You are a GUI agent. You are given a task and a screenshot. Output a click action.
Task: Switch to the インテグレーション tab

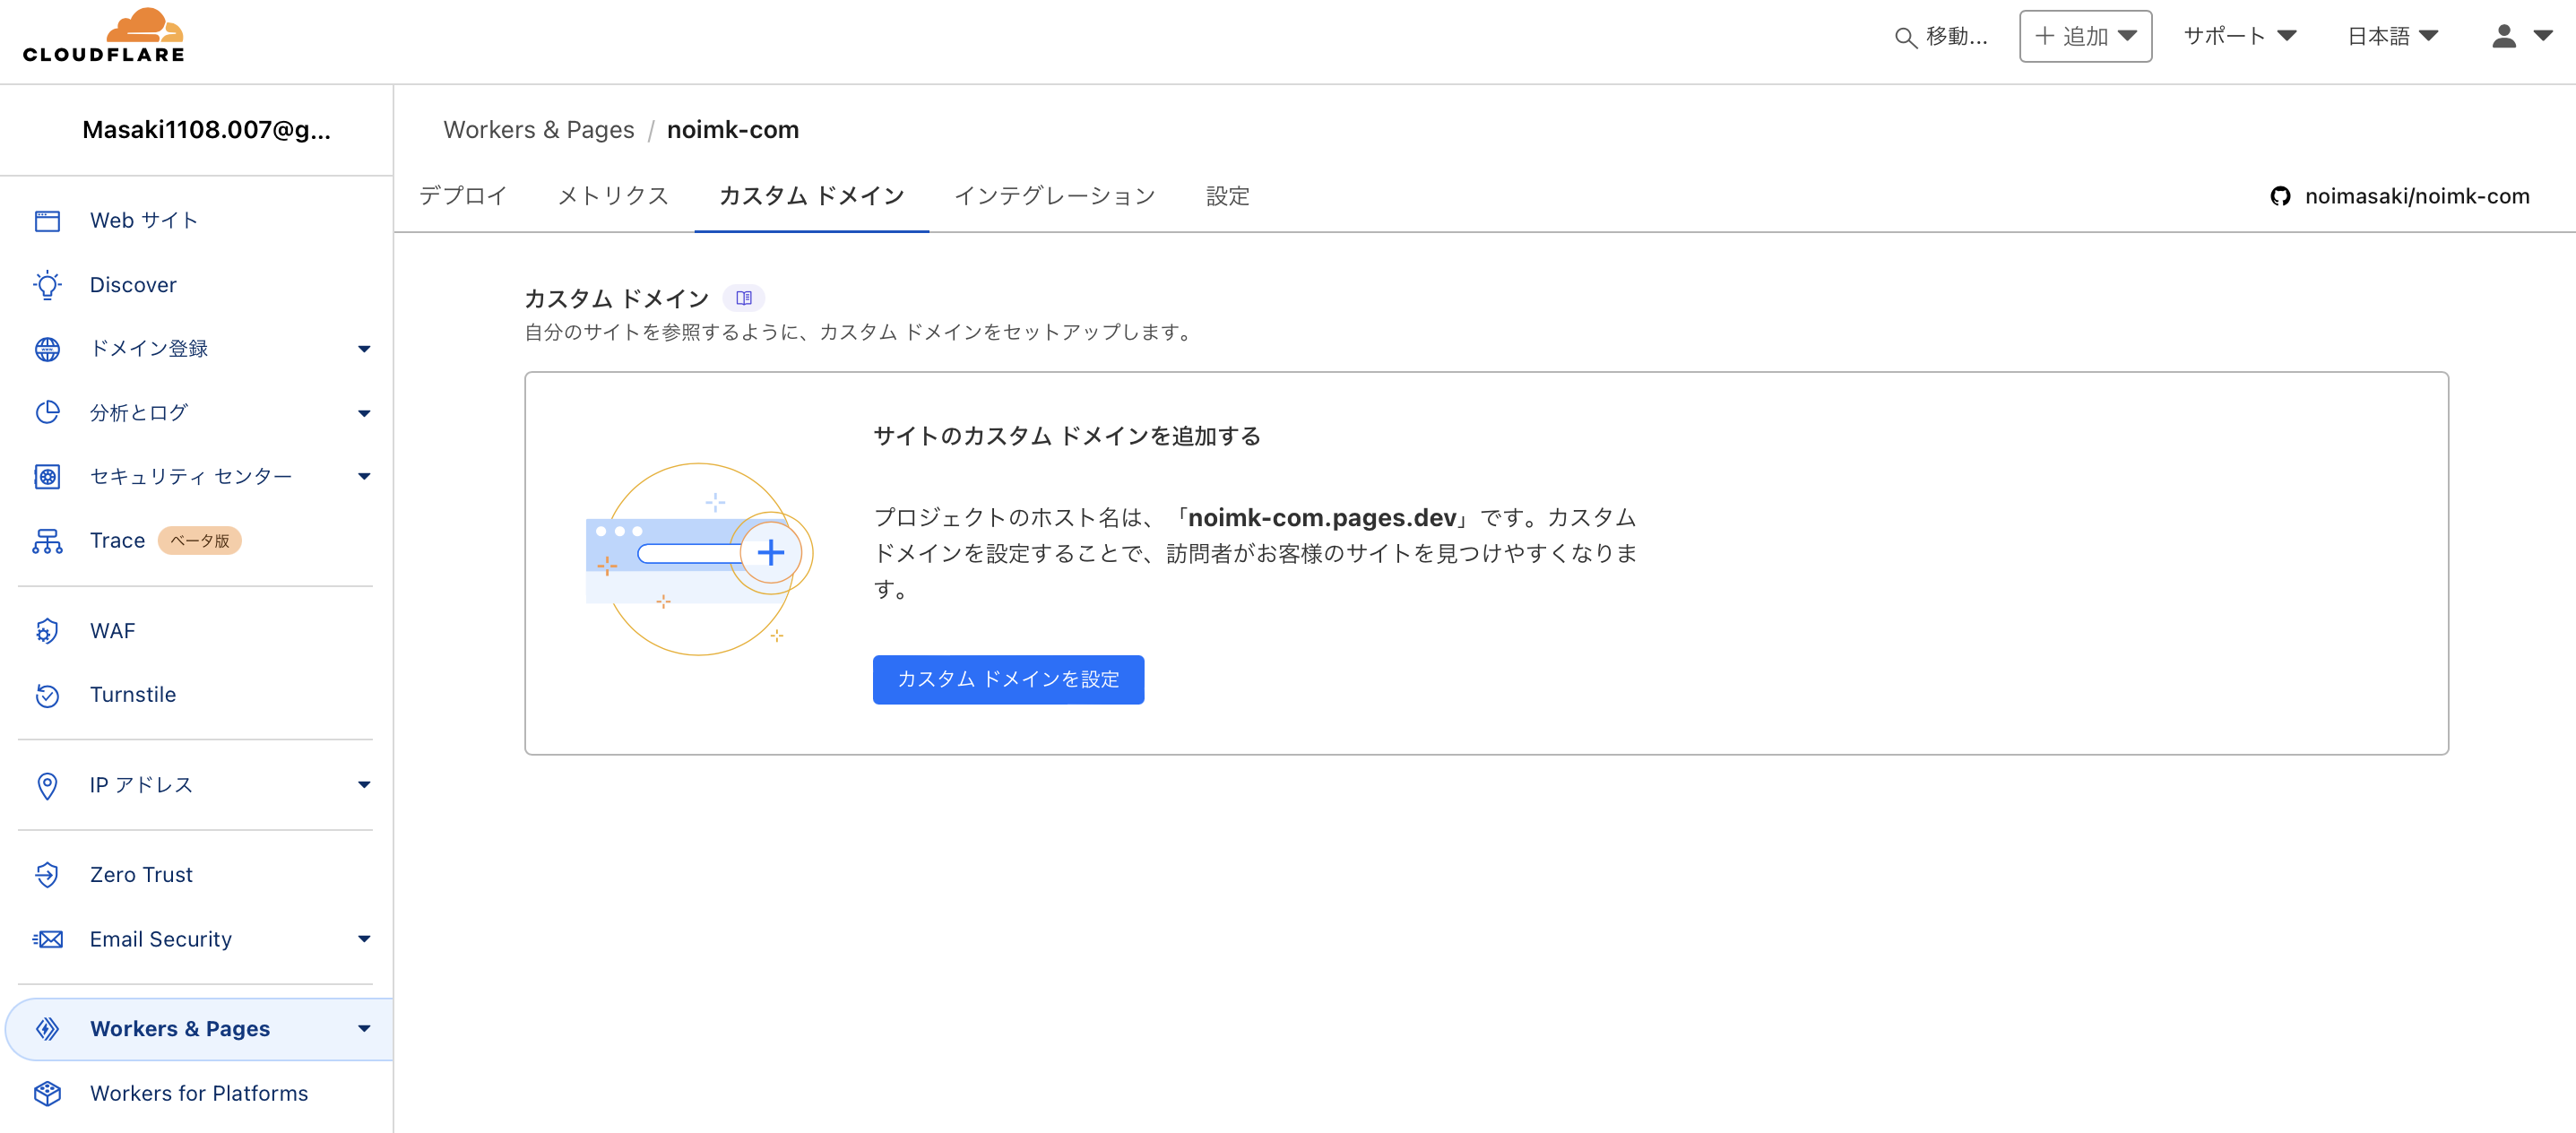click(1054, 196)
